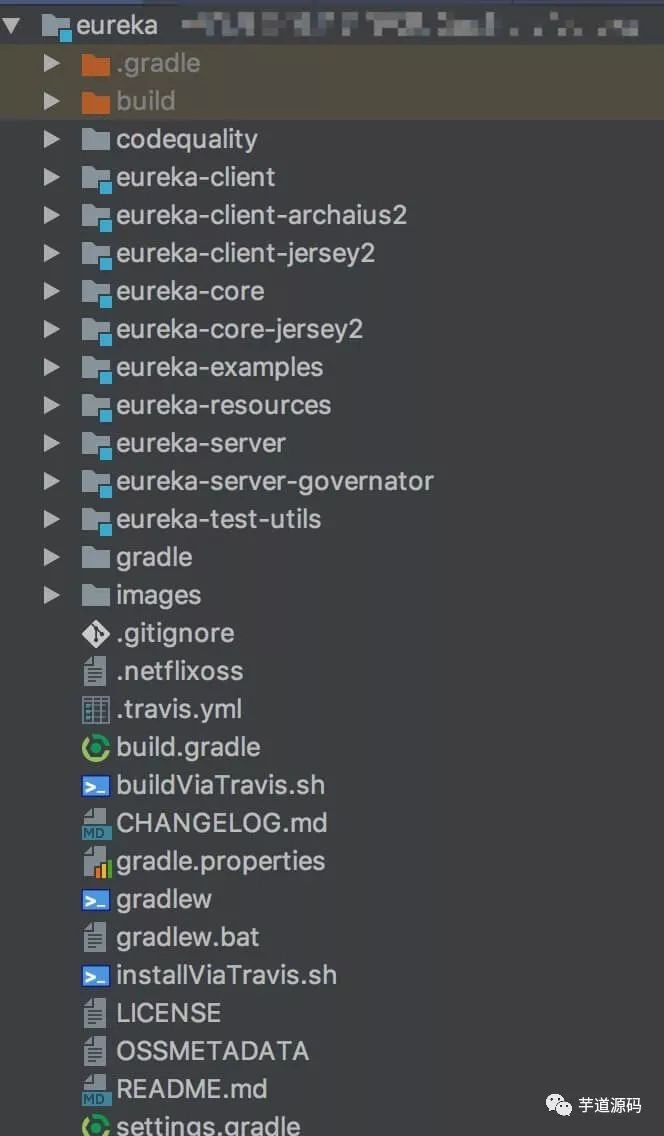The width and height of the screenshot is (664, 1136).
Task: Click the eureka-server-governator module icon
Action: click(96, 483)
